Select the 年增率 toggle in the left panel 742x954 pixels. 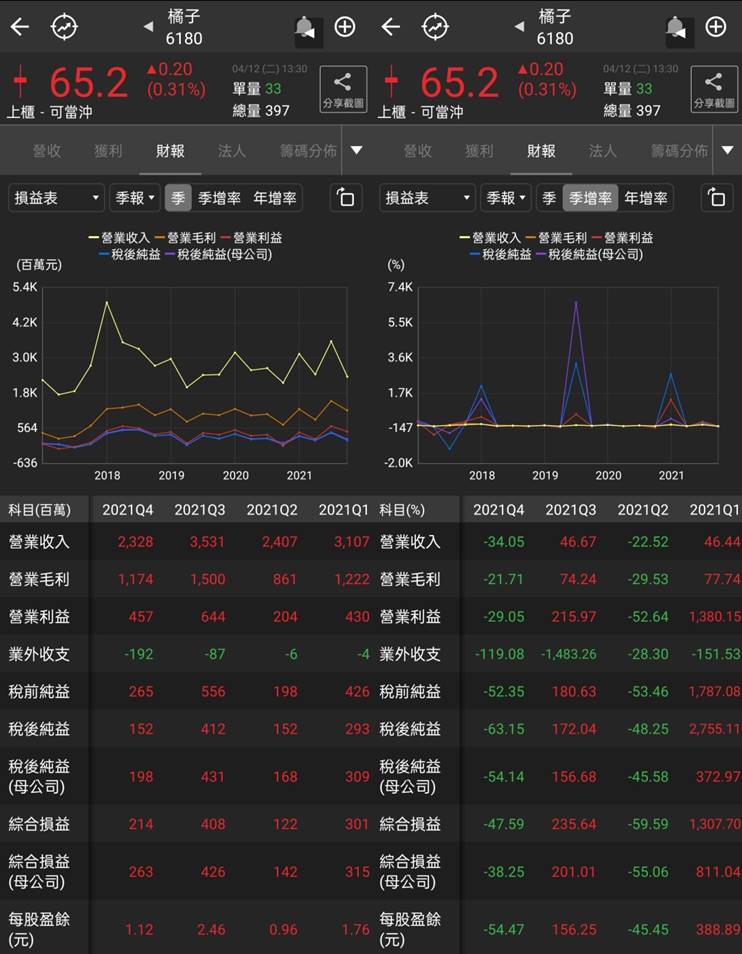[x=274, y=198]
